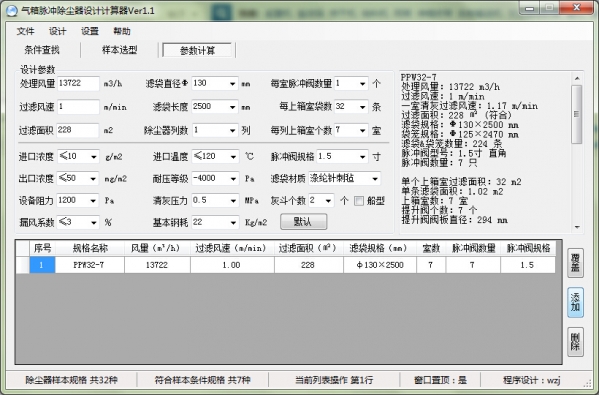The width and height of the screenshot is (599, 395).
Task: Click the 过滤风速 input field
Action: point(78,107)
